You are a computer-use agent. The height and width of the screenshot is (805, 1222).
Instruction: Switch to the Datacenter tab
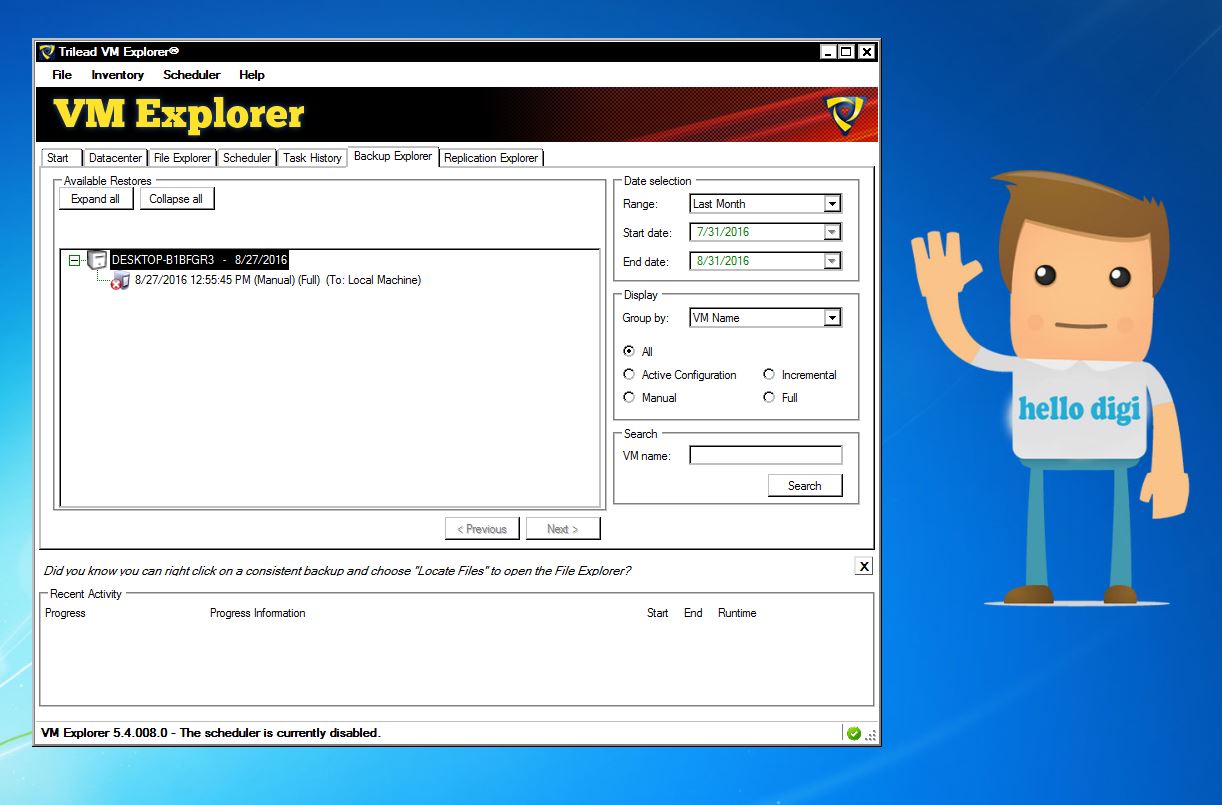click(x=115, y=158)
